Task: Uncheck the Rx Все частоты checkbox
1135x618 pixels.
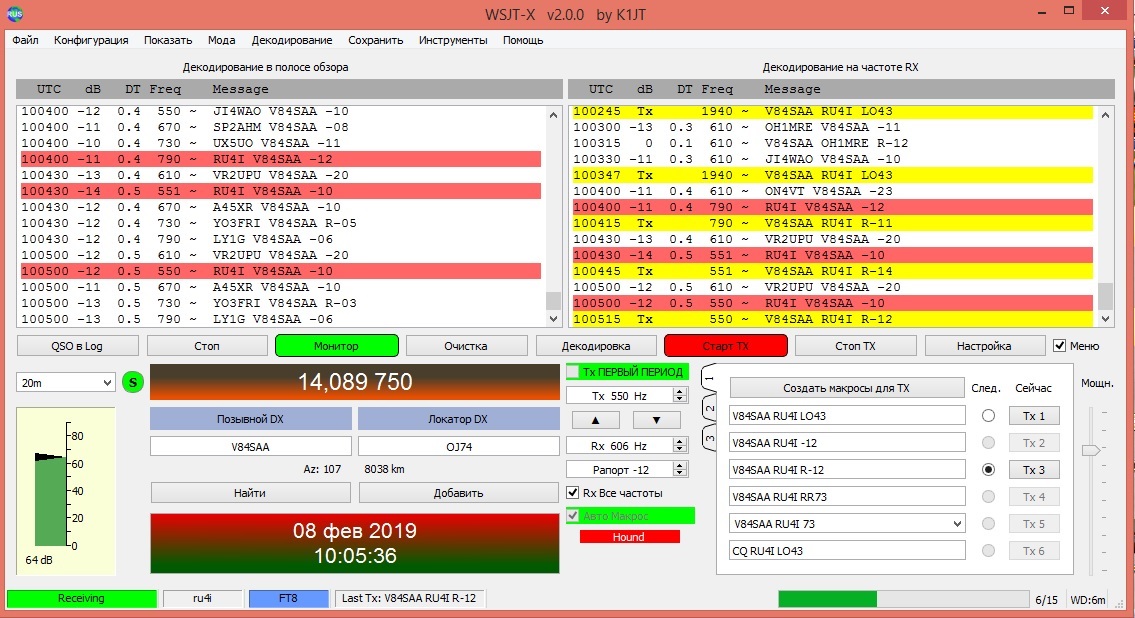Action: pyautogui.click(x=573, y=493)
